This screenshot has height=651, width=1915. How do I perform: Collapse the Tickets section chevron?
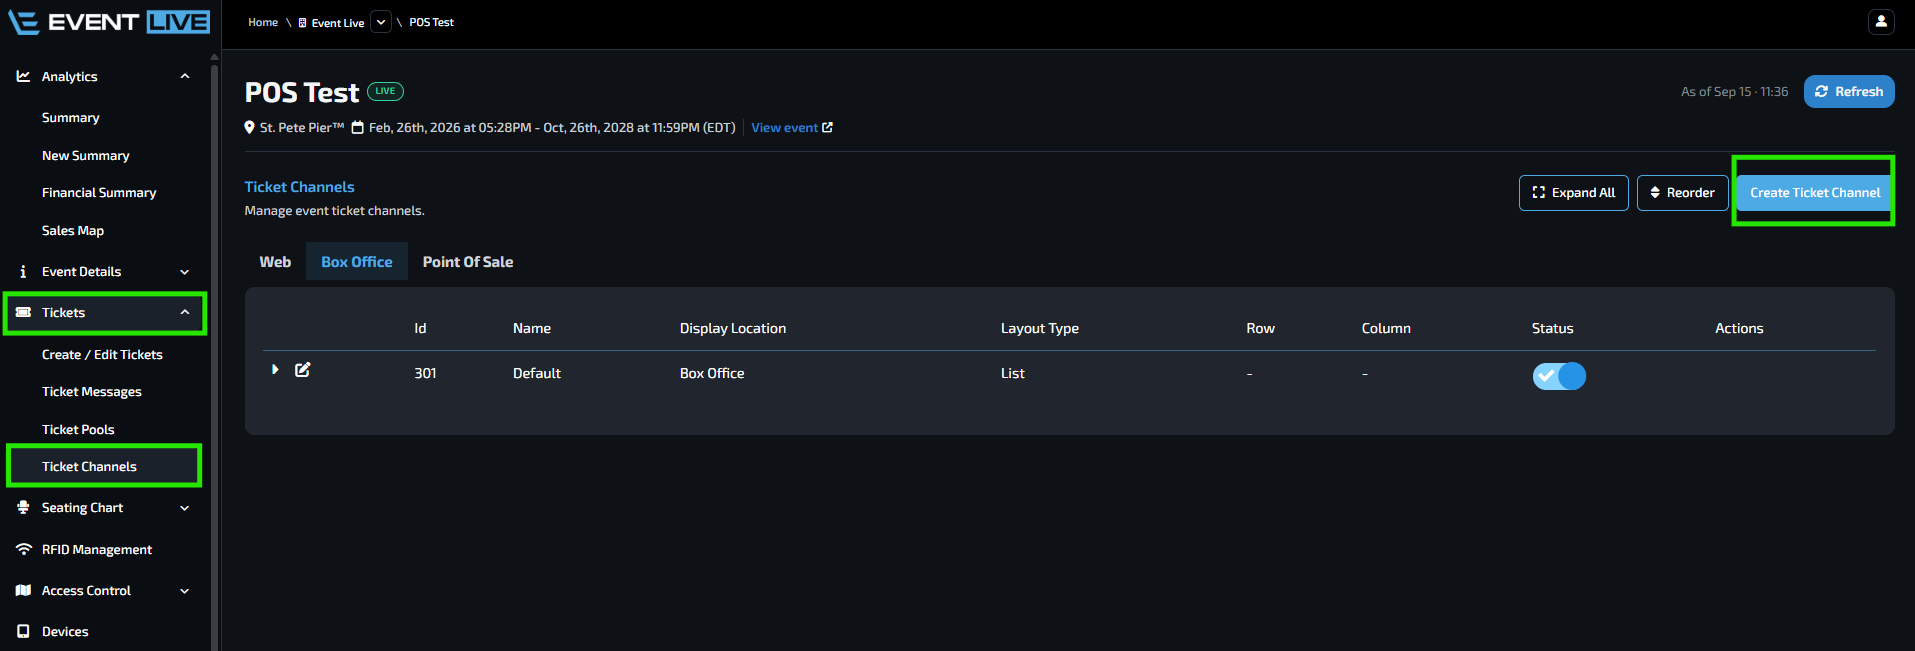coord(185,313)
